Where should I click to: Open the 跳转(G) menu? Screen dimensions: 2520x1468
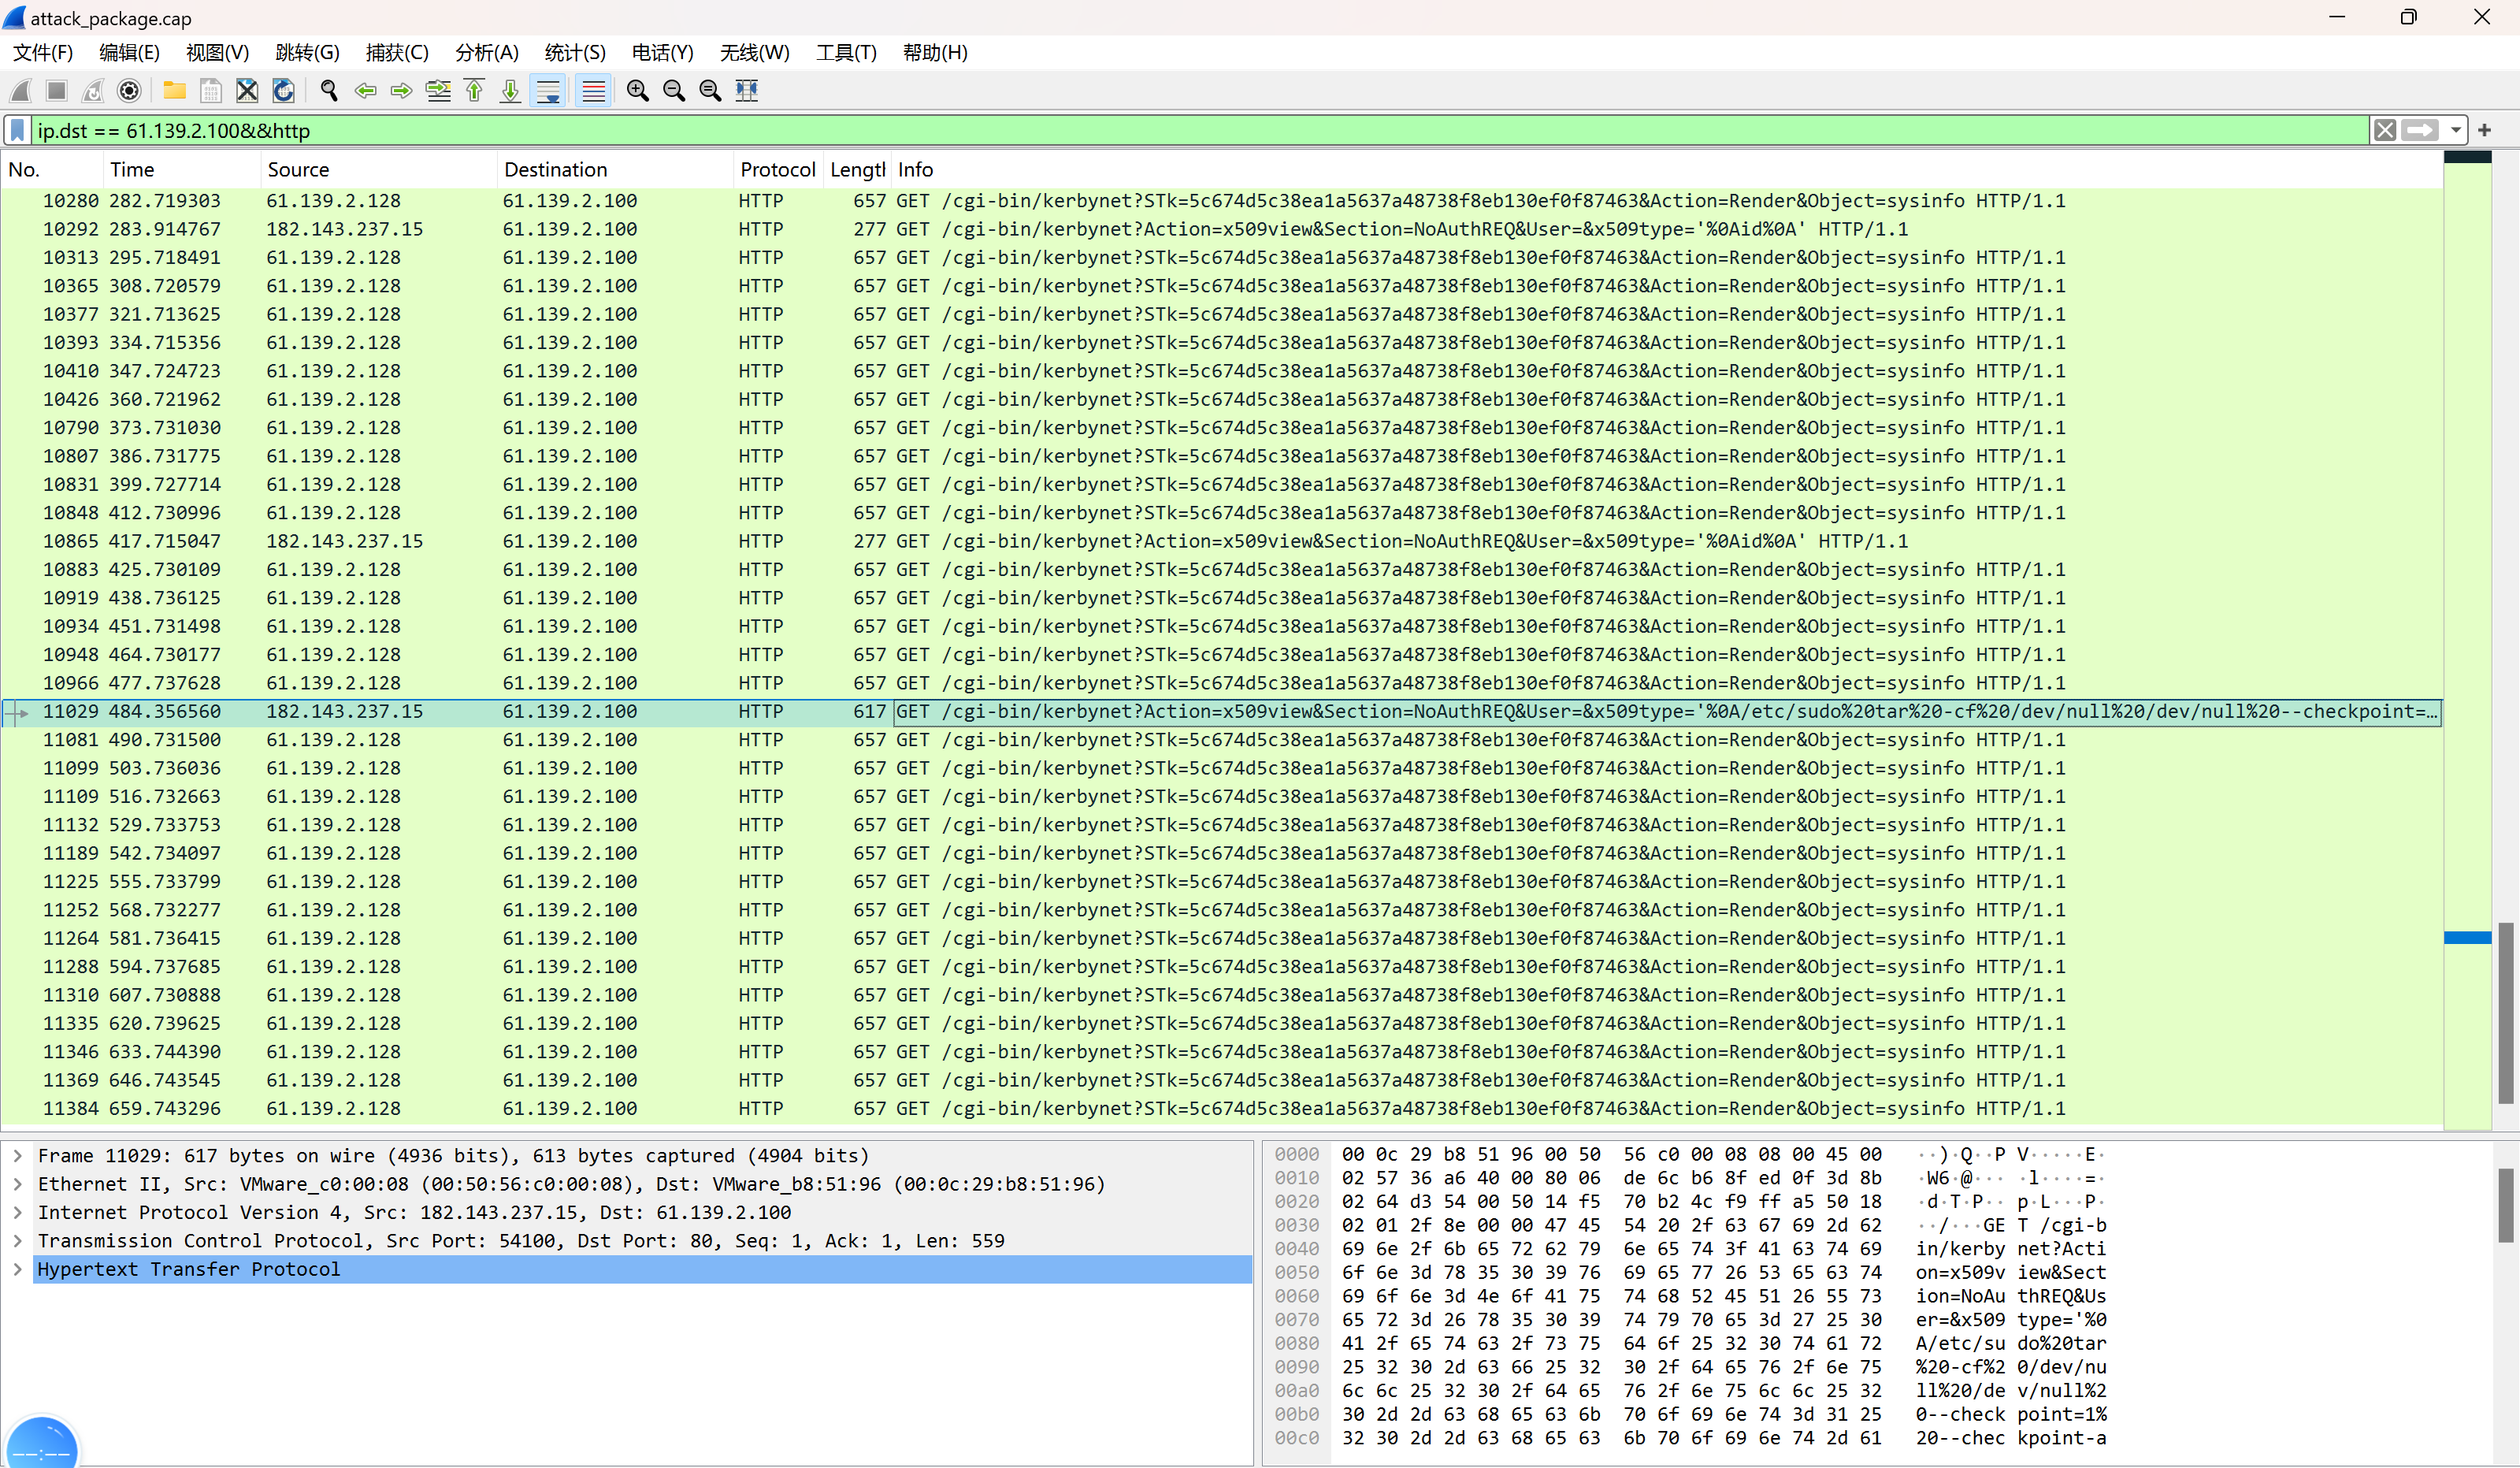(x=307, y=53)
